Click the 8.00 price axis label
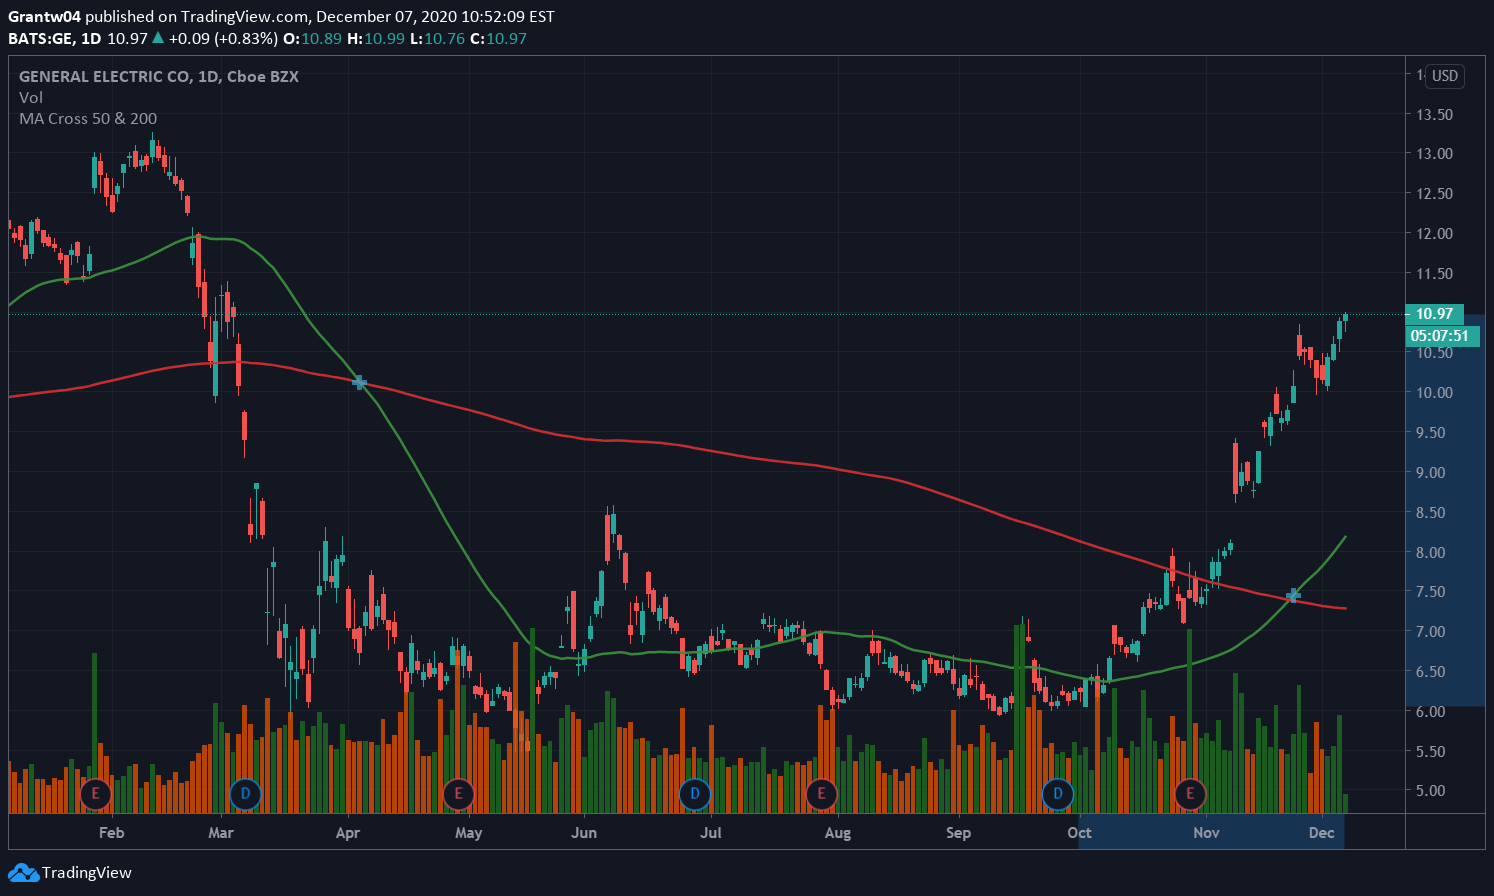 pos(1431,553)
